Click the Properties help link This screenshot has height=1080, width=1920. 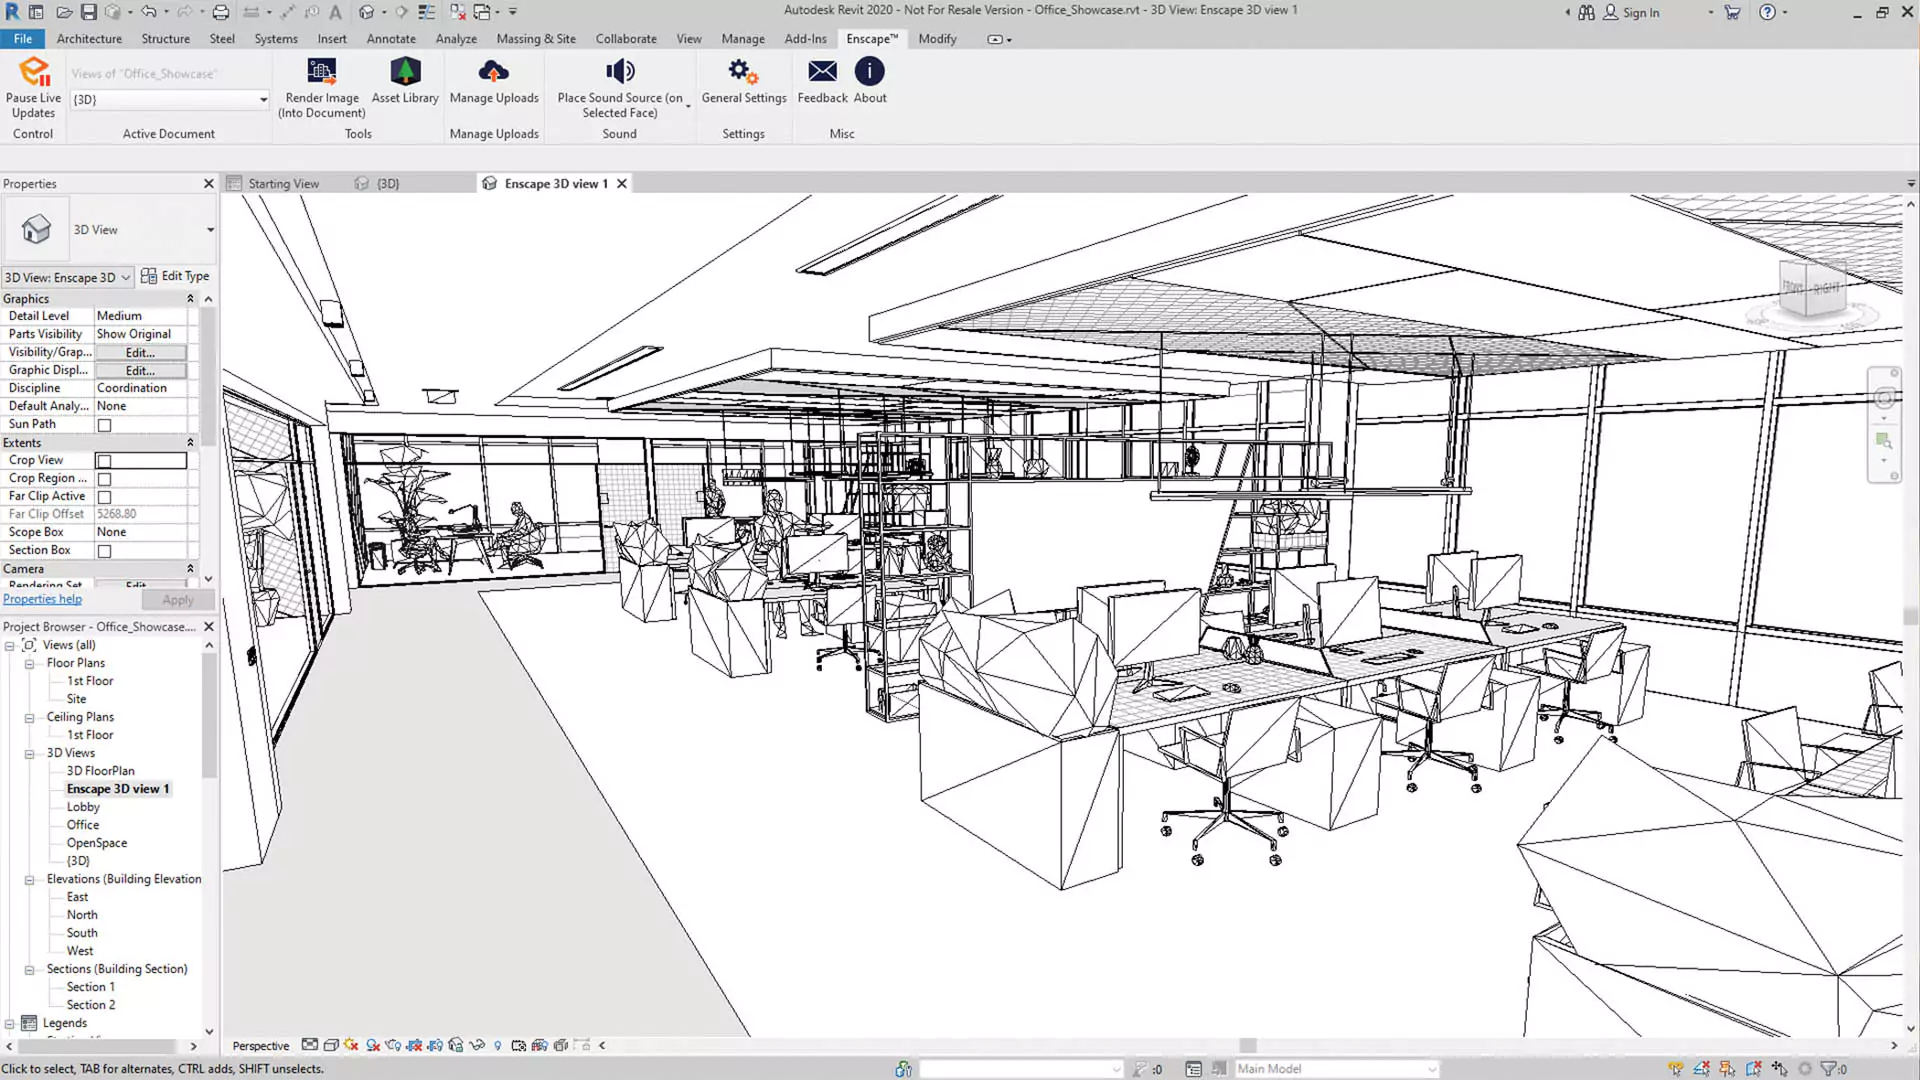pos(41,599)
